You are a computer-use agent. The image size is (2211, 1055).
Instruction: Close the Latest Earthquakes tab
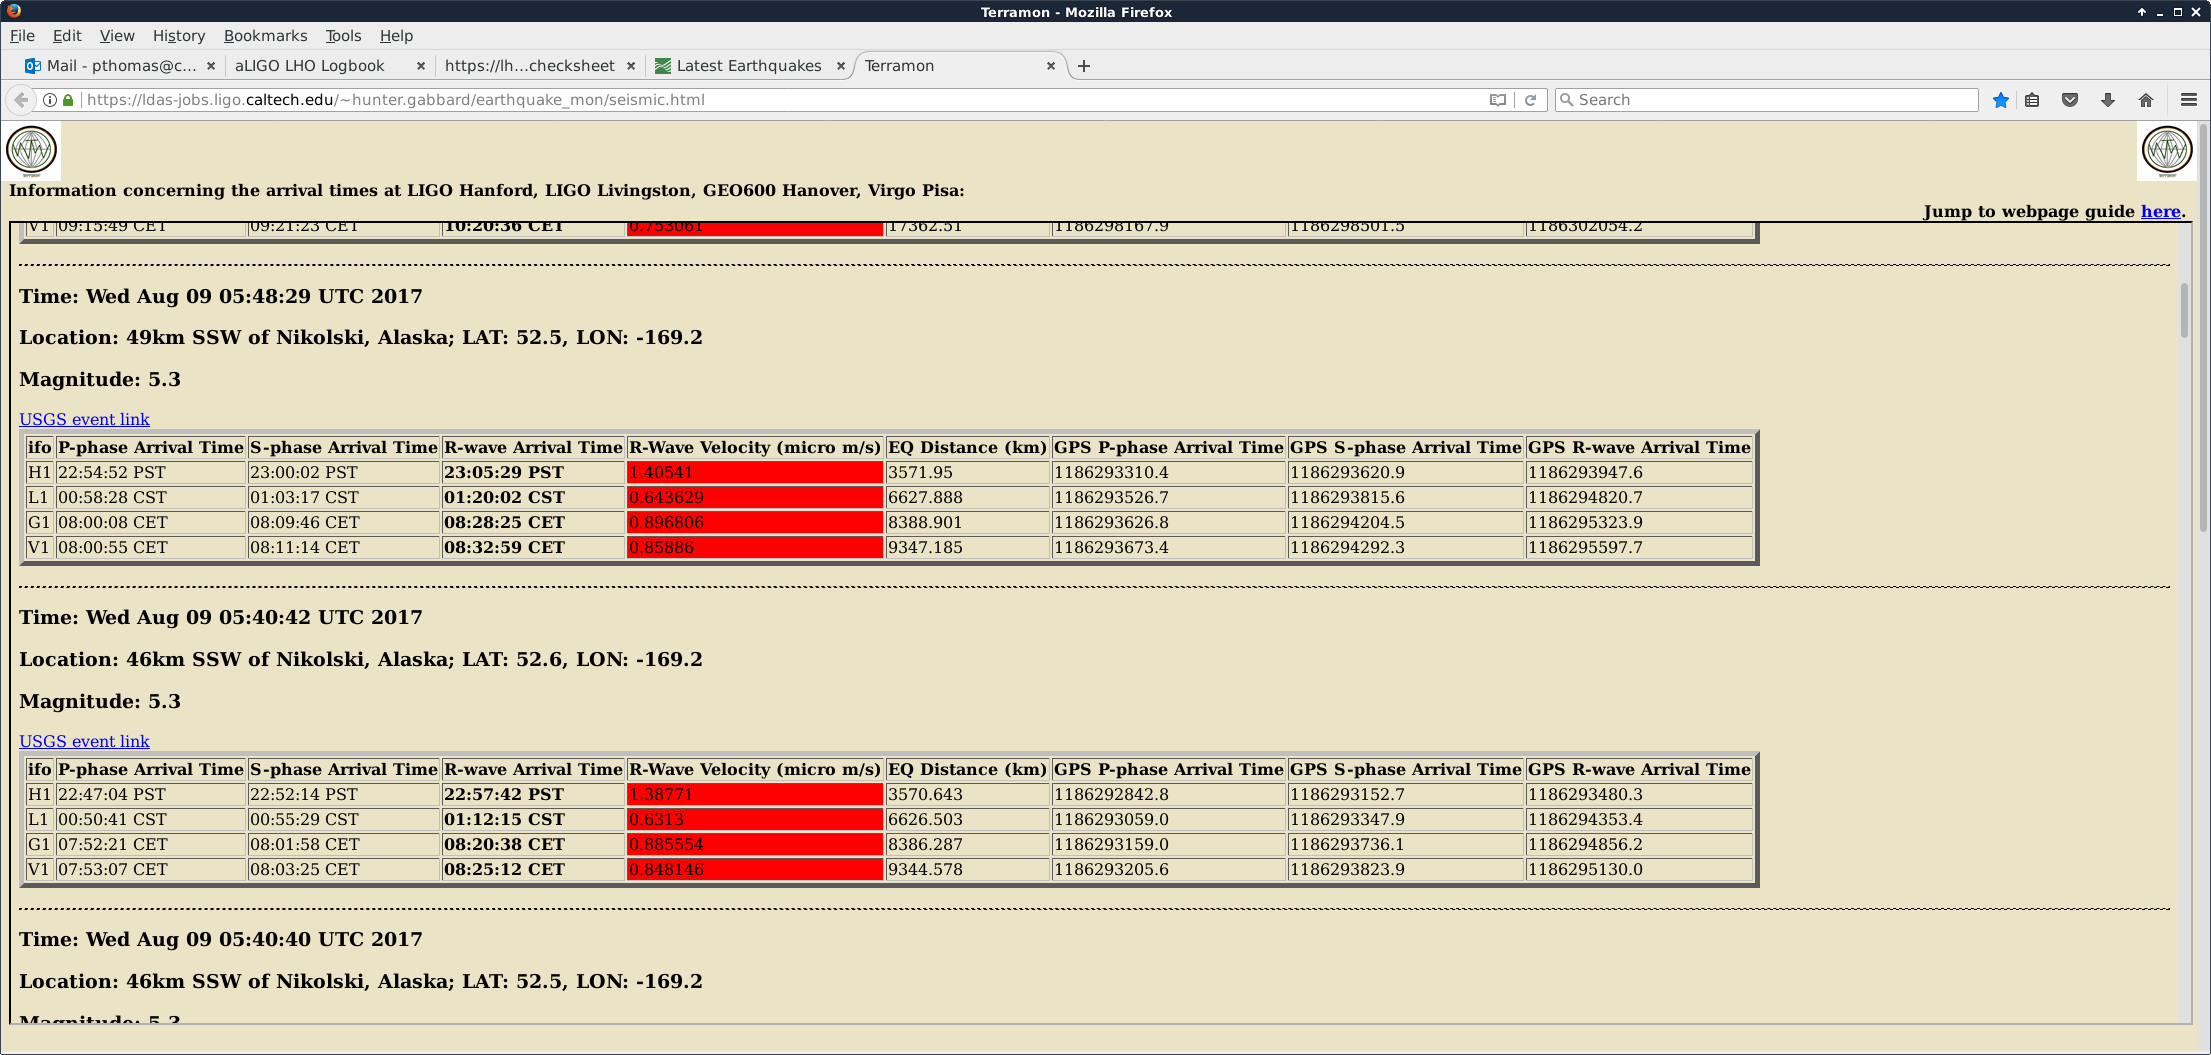[x=841, y=66]
